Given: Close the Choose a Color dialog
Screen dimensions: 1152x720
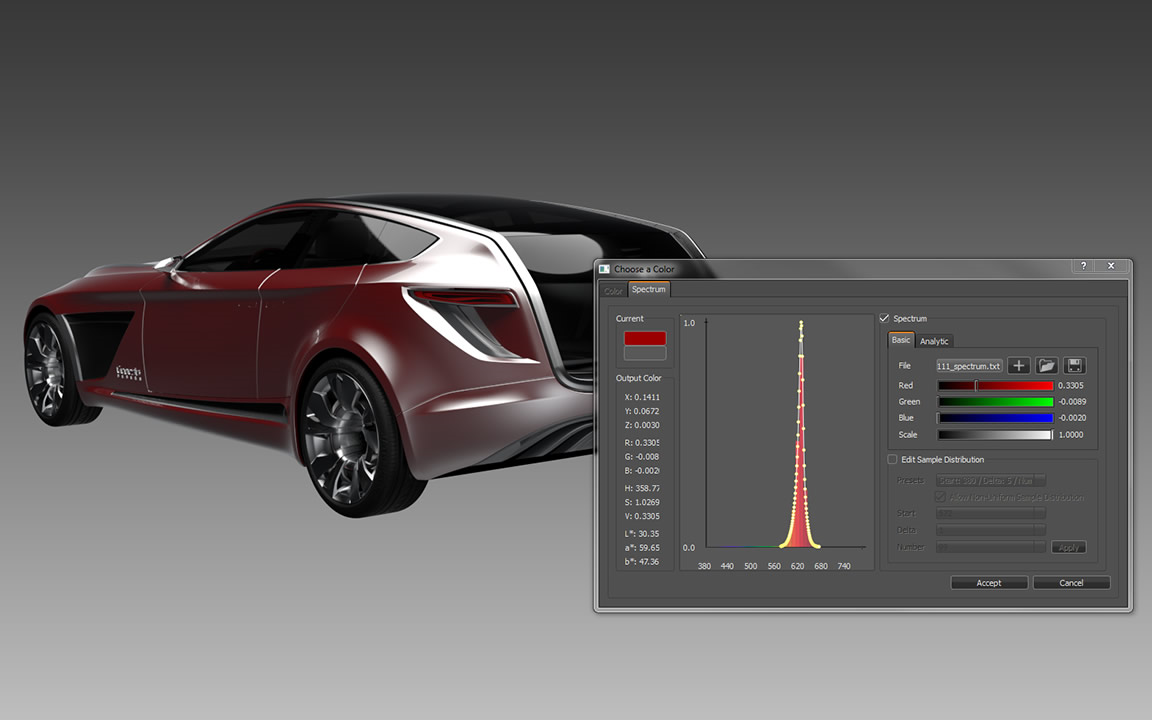Looking at the screenshot, I should [1111, 267].
